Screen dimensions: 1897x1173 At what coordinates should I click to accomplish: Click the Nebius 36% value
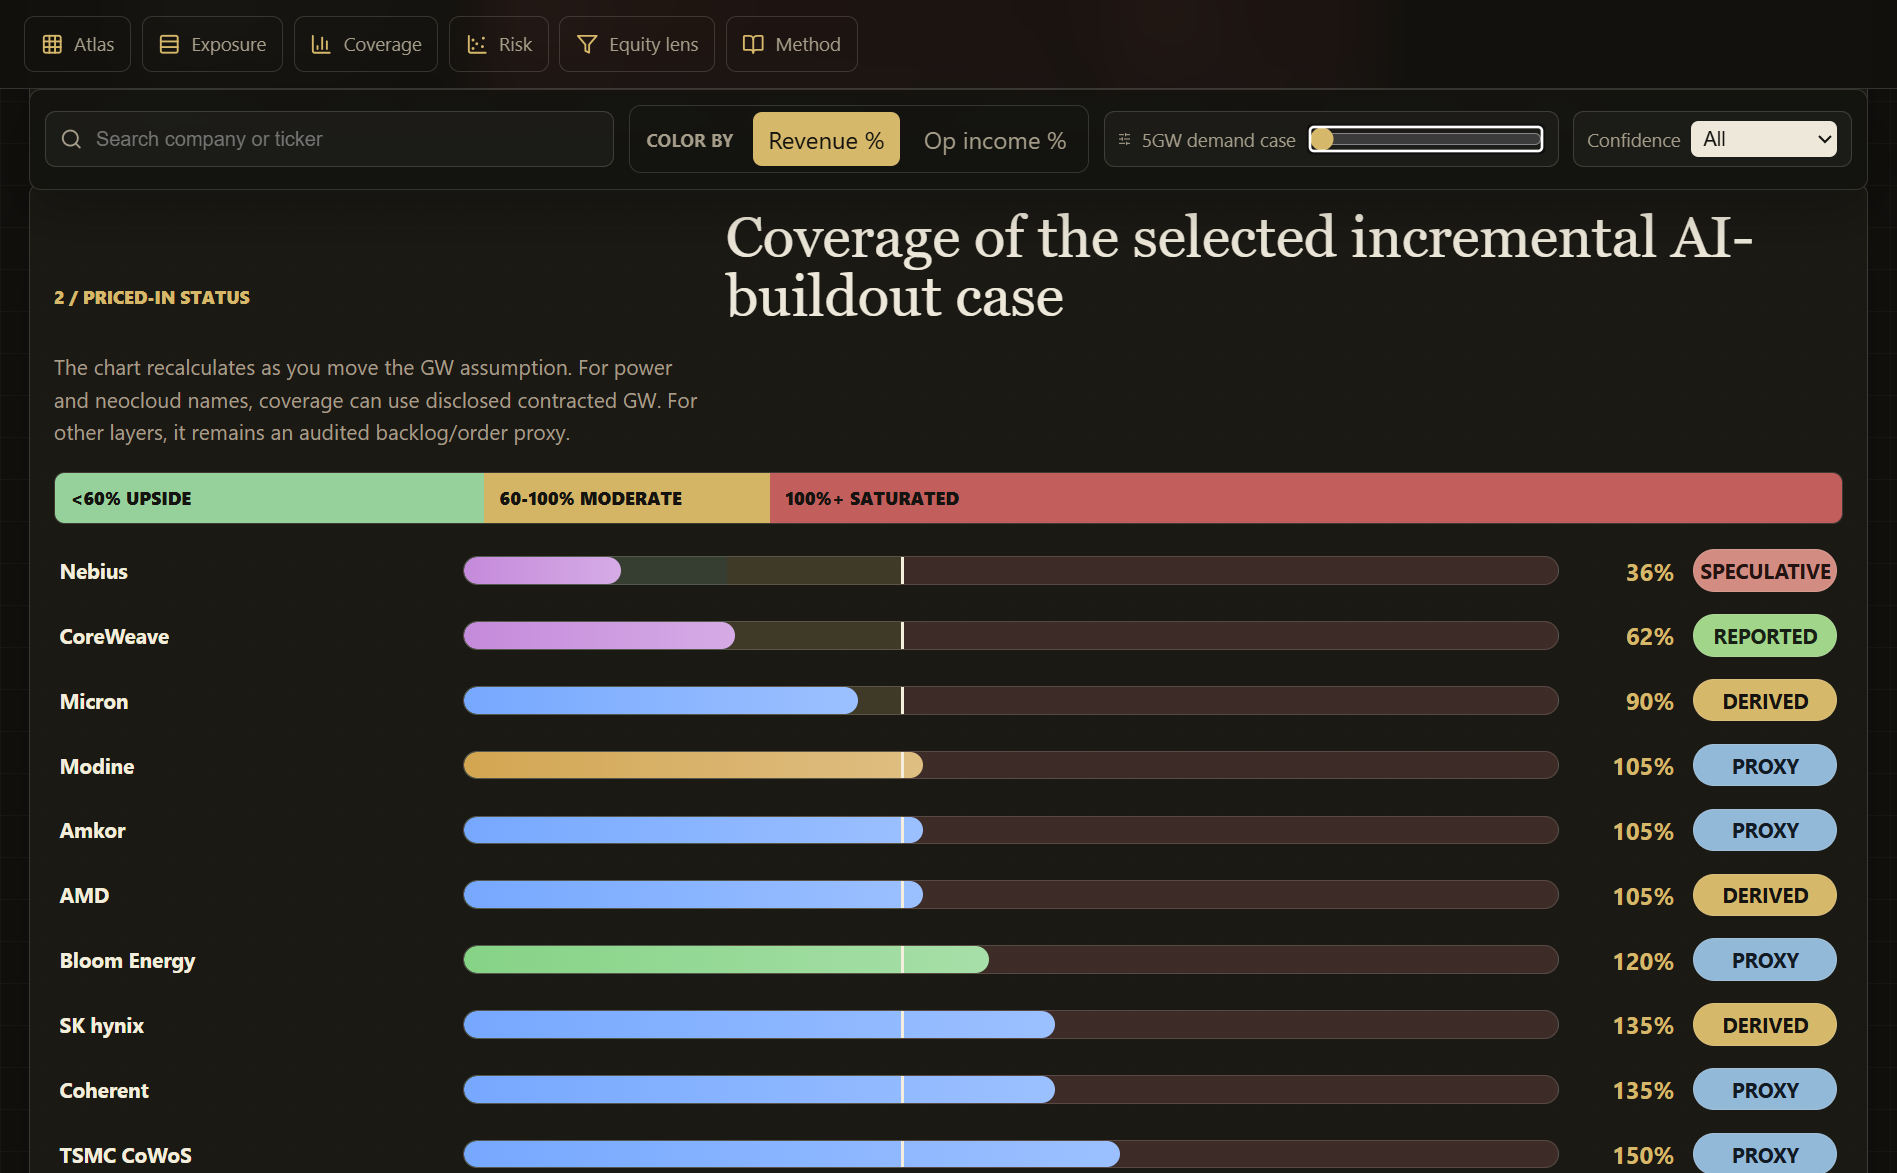click(x=1649, y=572)
